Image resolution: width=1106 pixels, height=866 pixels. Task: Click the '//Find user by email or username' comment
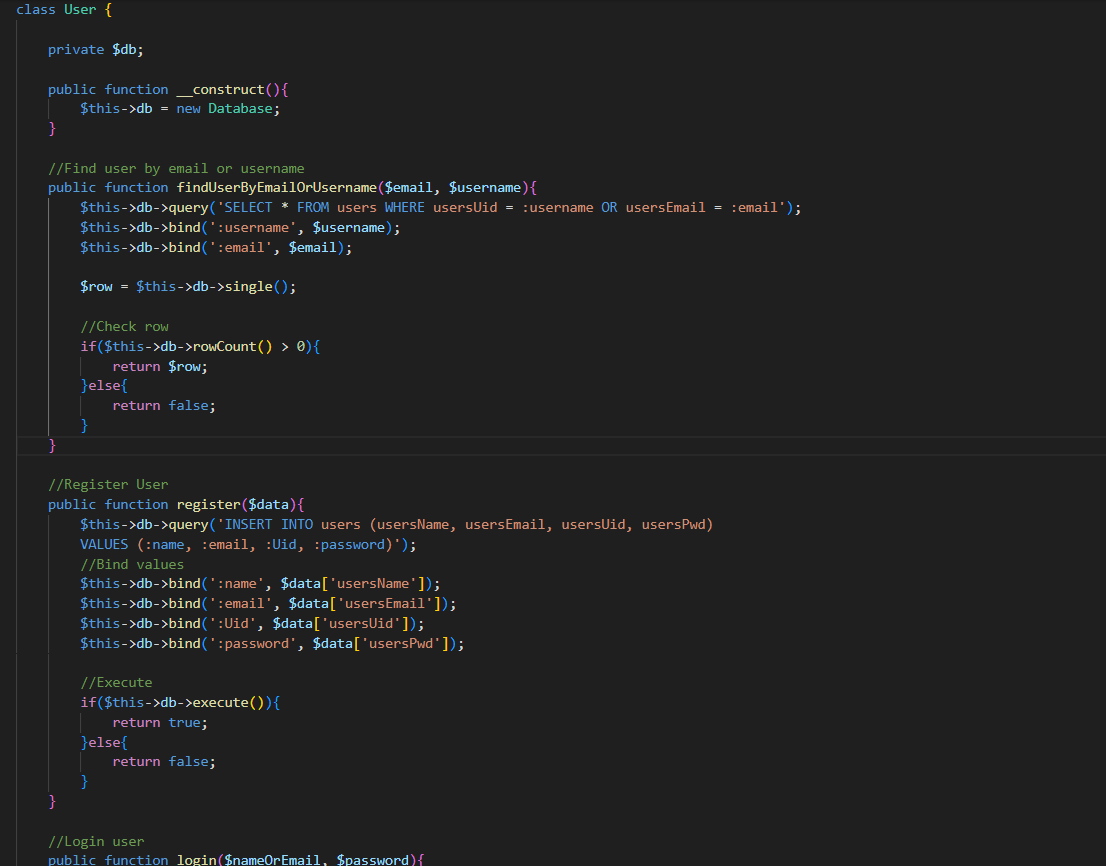176,169
